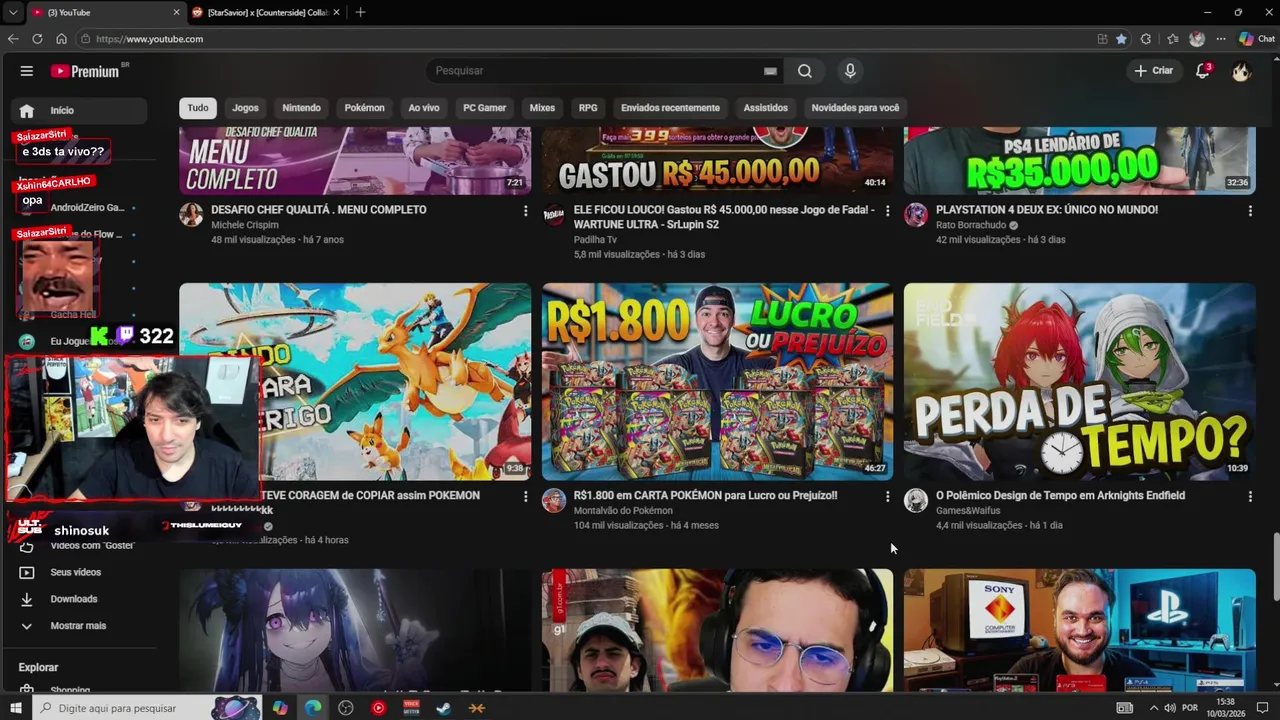Open the Copilot Chat button

click(x=1257, y=39)
